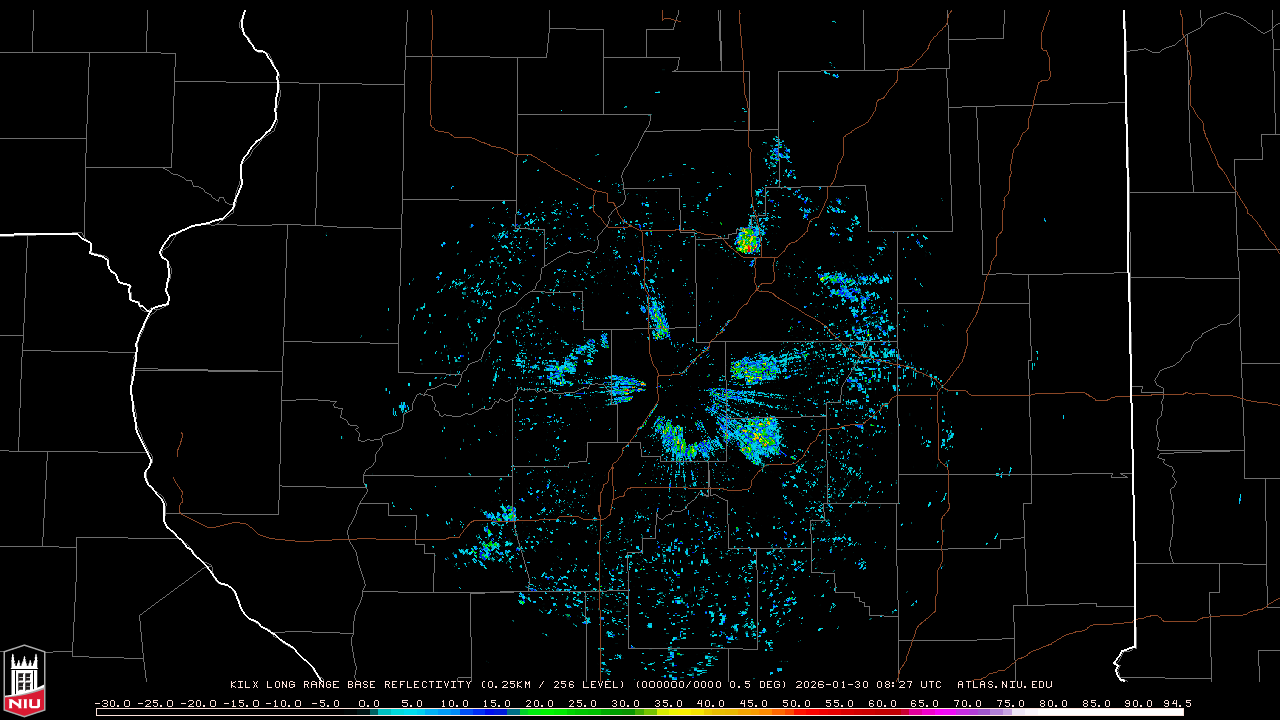Click the horizontal echo just west of radar center

tap(624, 386)
